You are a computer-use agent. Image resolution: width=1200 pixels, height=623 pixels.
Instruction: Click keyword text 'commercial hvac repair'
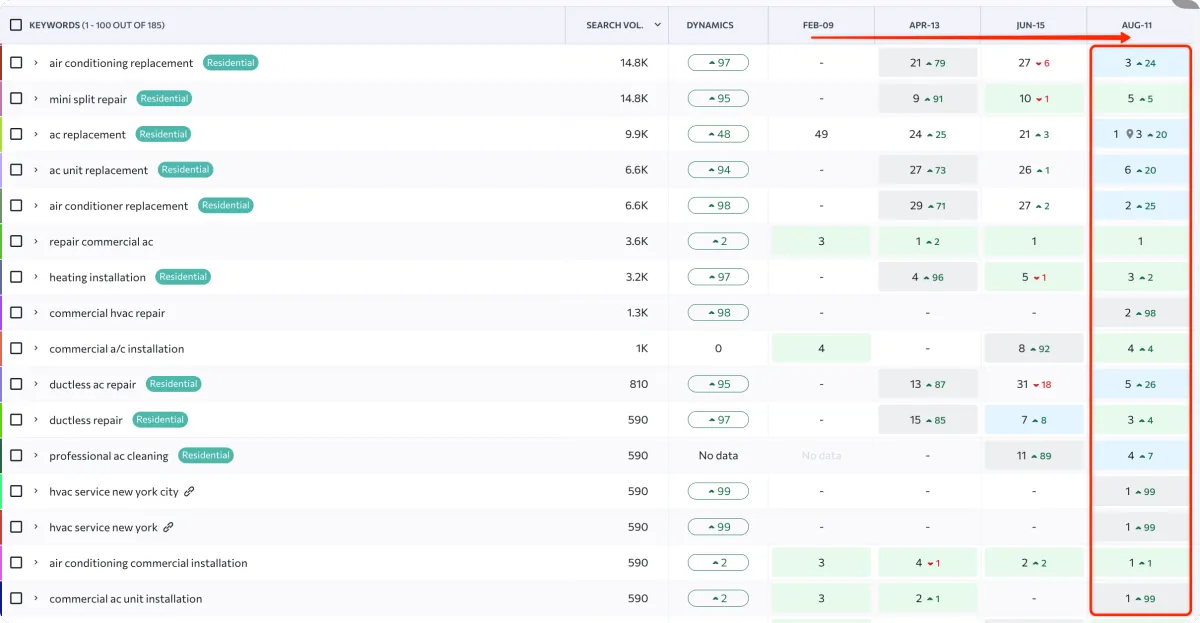[107, 313]
